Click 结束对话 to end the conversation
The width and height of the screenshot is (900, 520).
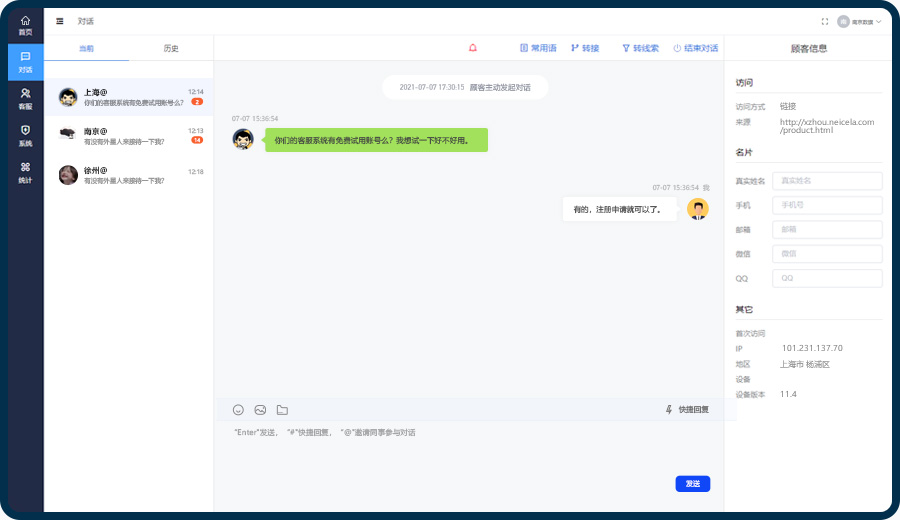coord(695,48)
